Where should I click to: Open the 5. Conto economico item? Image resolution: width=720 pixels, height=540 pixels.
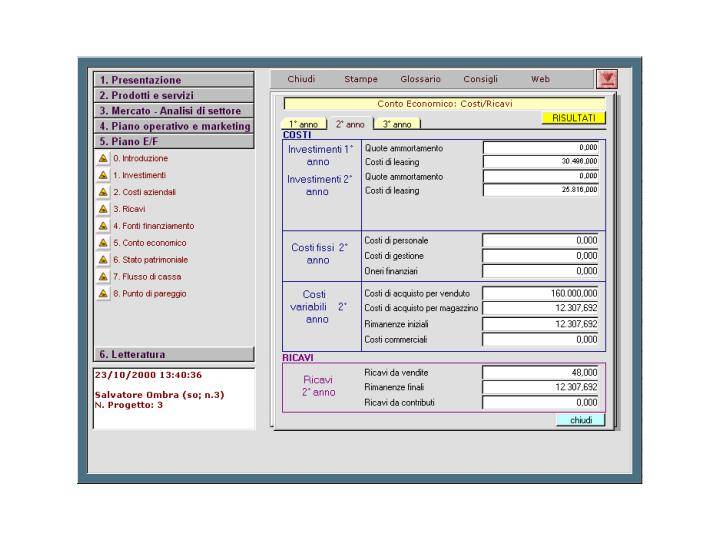tap(150, 243)
